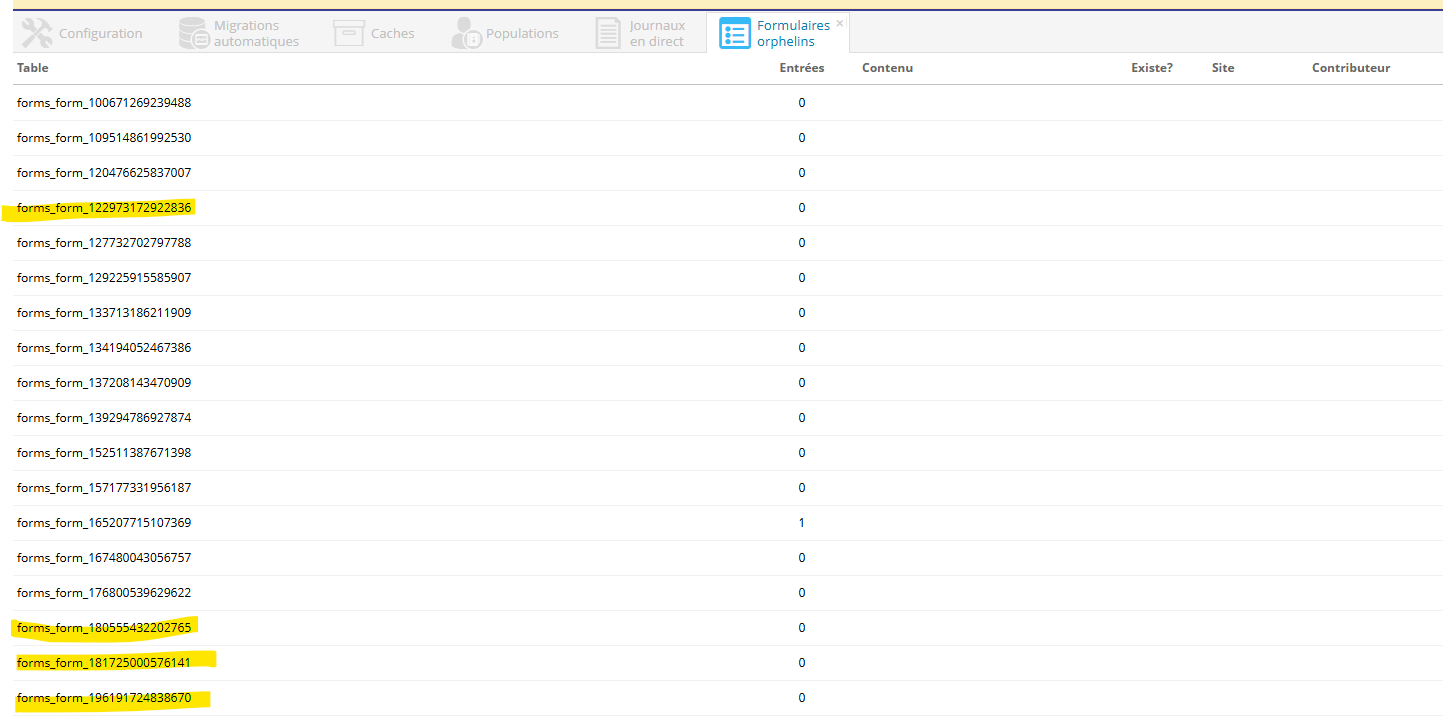Click the Contributeur column header
Screen dimensions: 1443x718
tap(1350, 68)
